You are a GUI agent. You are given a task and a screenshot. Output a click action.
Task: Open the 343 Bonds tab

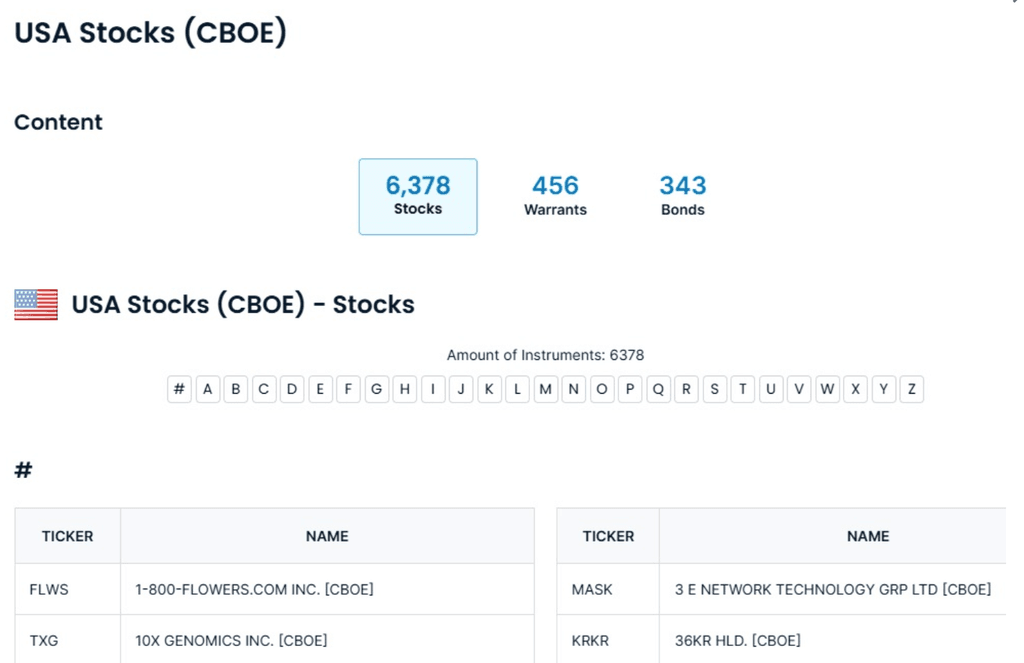point(683,196)
